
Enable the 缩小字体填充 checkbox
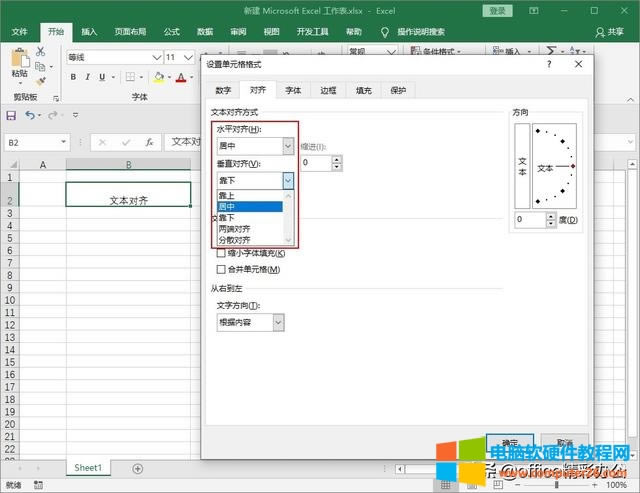point(221,254)
